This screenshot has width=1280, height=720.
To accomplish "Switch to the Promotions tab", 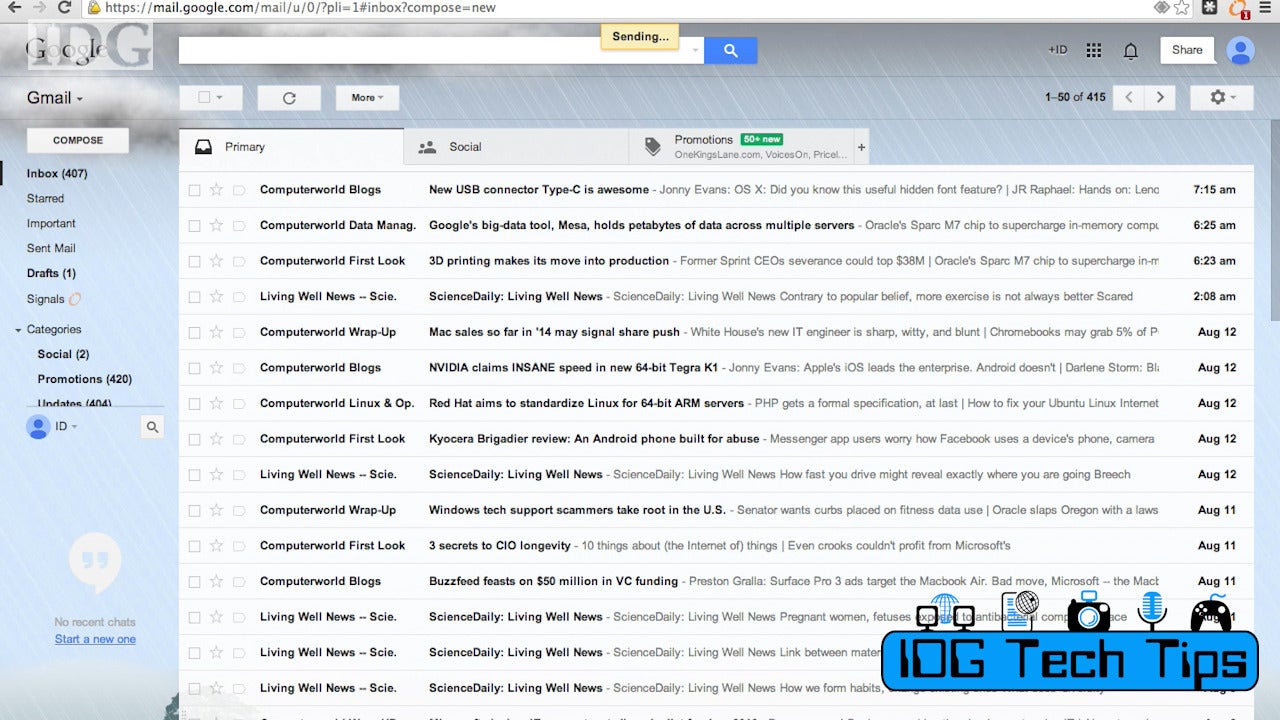I will pyautogui.click(x=740, y=147).
